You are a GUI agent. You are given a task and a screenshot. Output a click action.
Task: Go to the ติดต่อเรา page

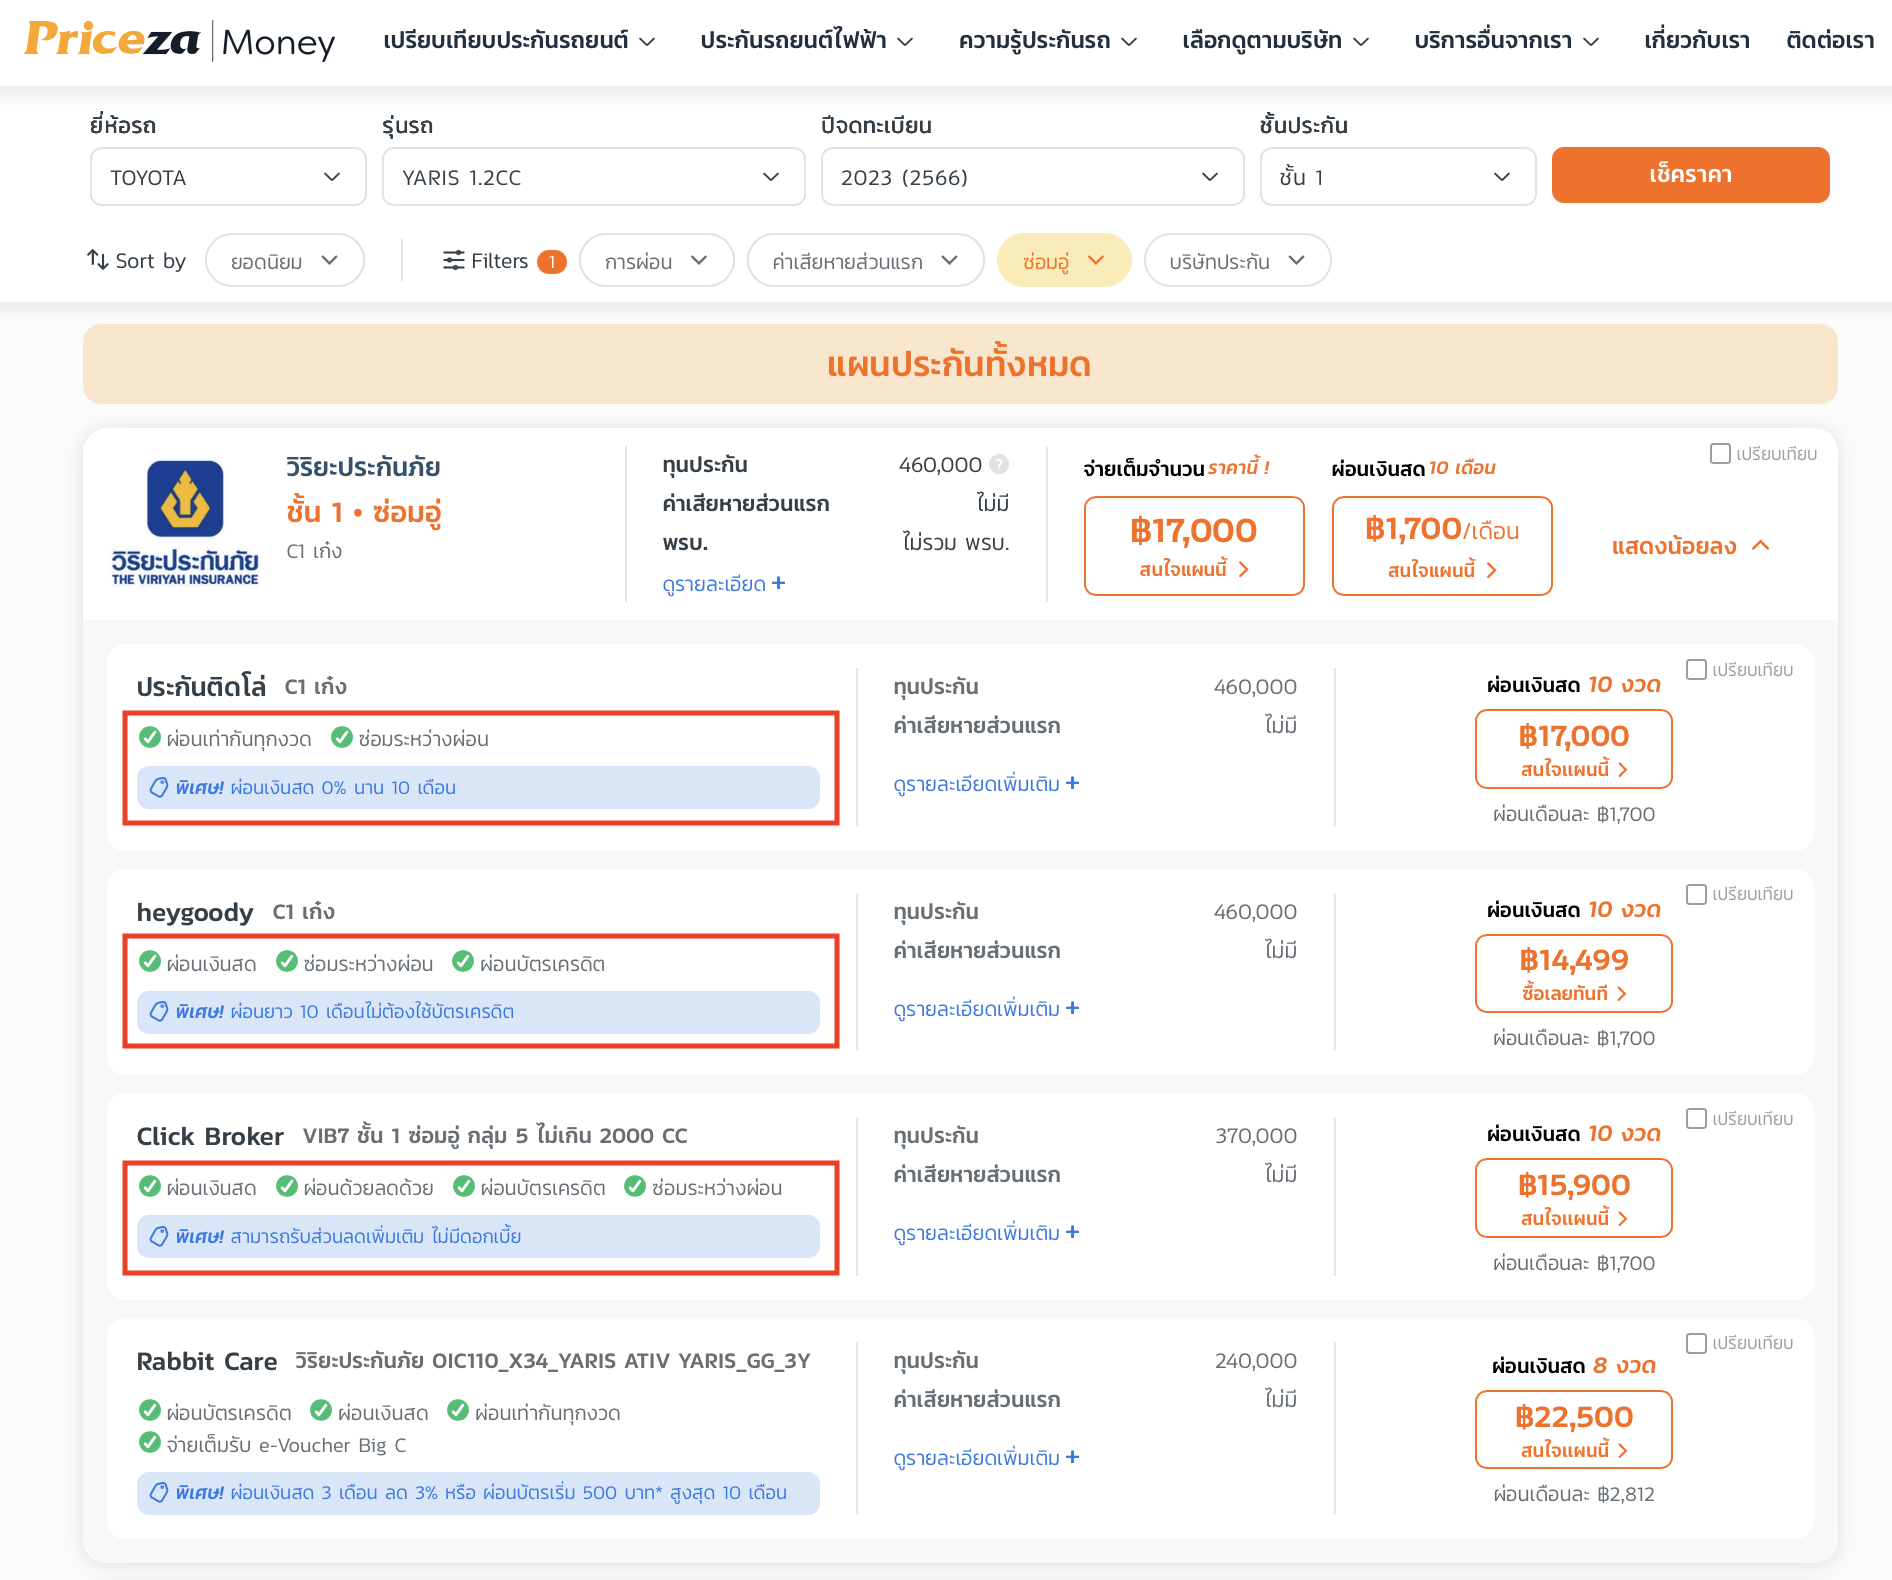[x=1830, y=41]
